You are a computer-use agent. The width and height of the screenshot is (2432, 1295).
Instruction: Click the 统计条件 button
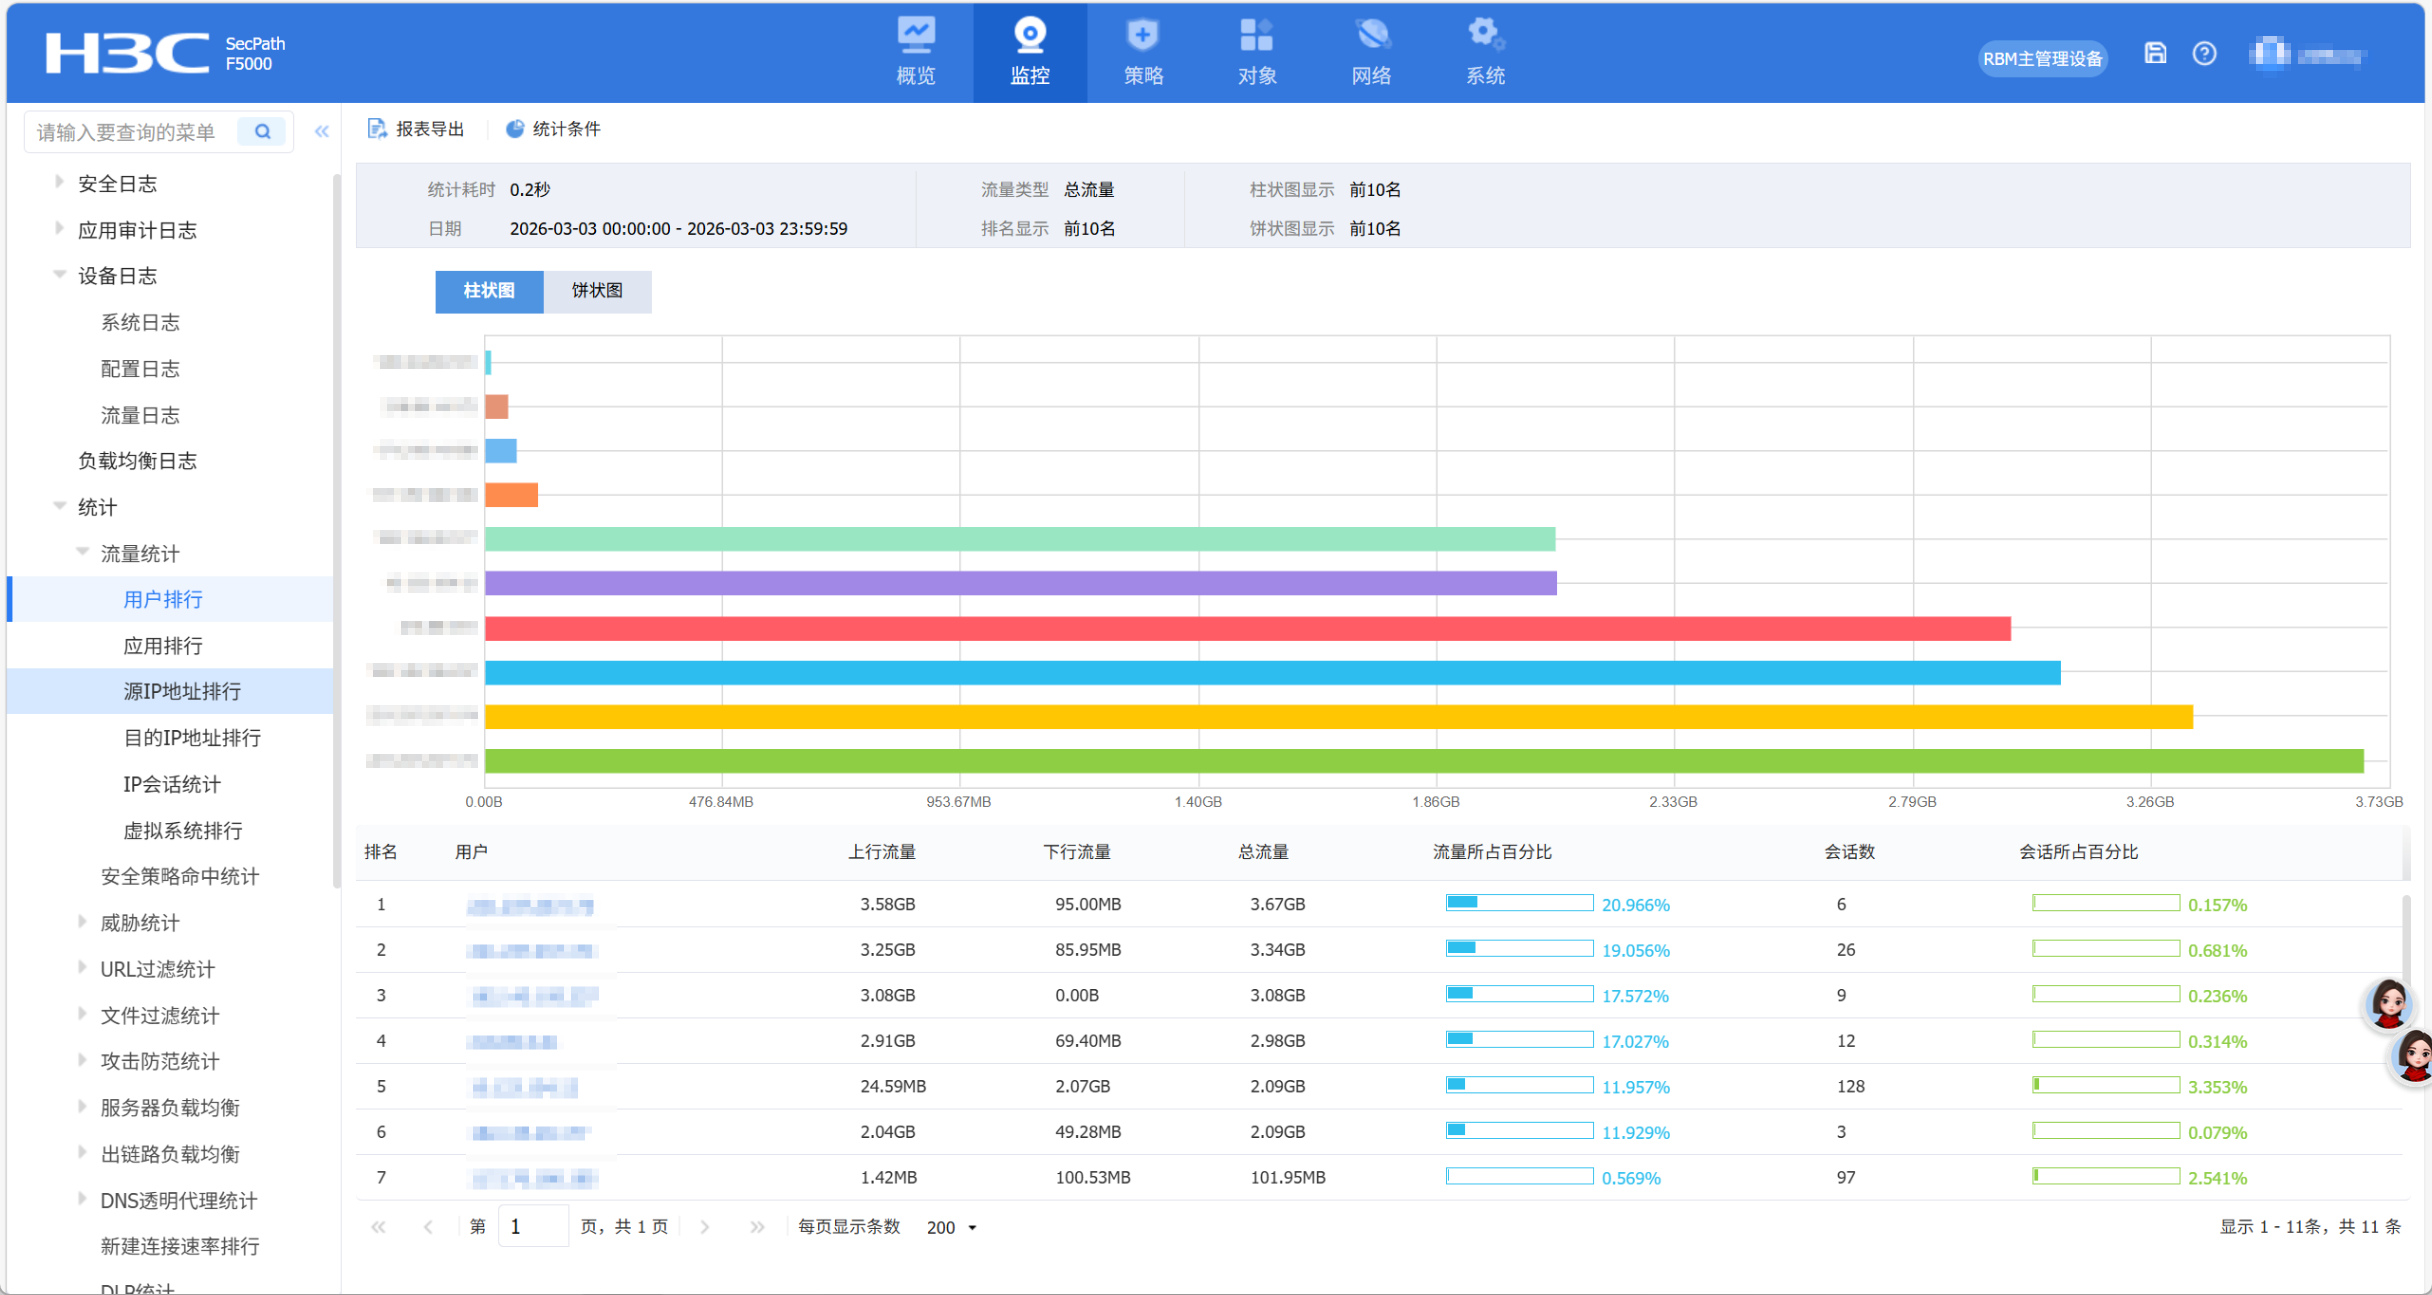coord(553,129)
